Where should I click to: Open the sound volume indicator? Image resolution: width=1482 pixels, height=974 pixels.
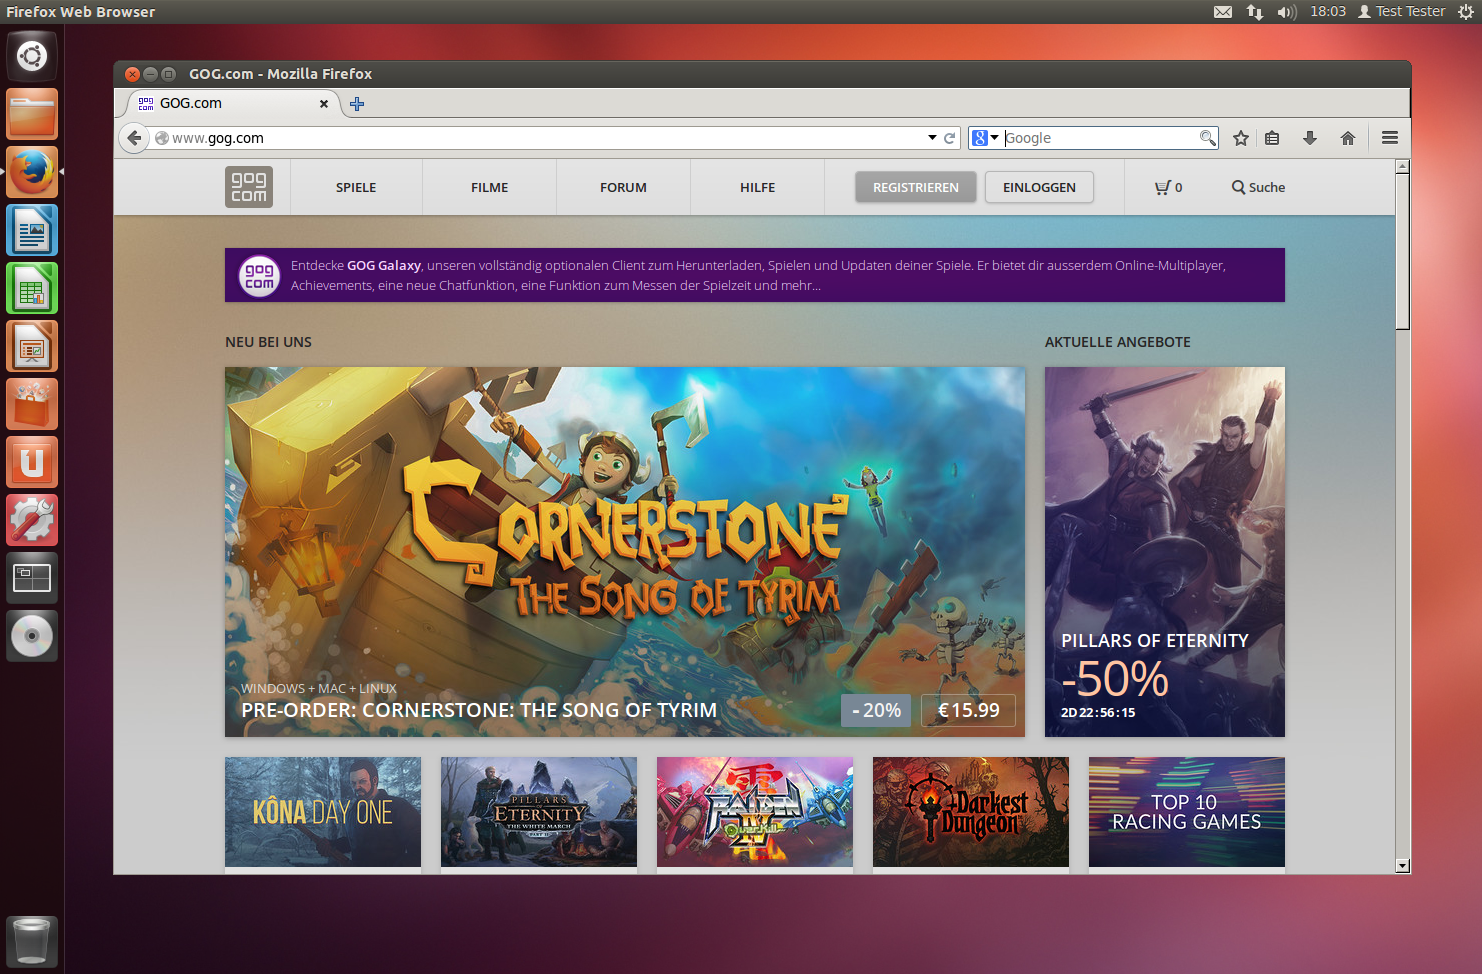(1287, 12)
